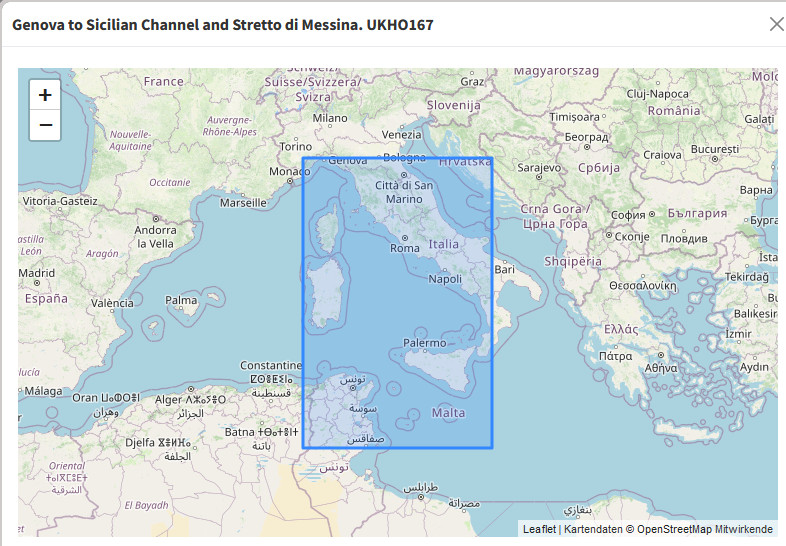Viewport: 786px width, 546px height.
Task: Click the Roma label on map
Action: point(405,247)
